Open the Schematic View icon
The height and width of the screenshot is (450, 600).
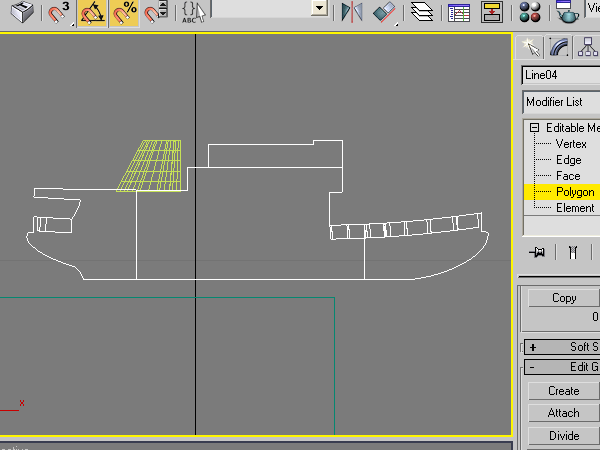[x=492, y=13]
